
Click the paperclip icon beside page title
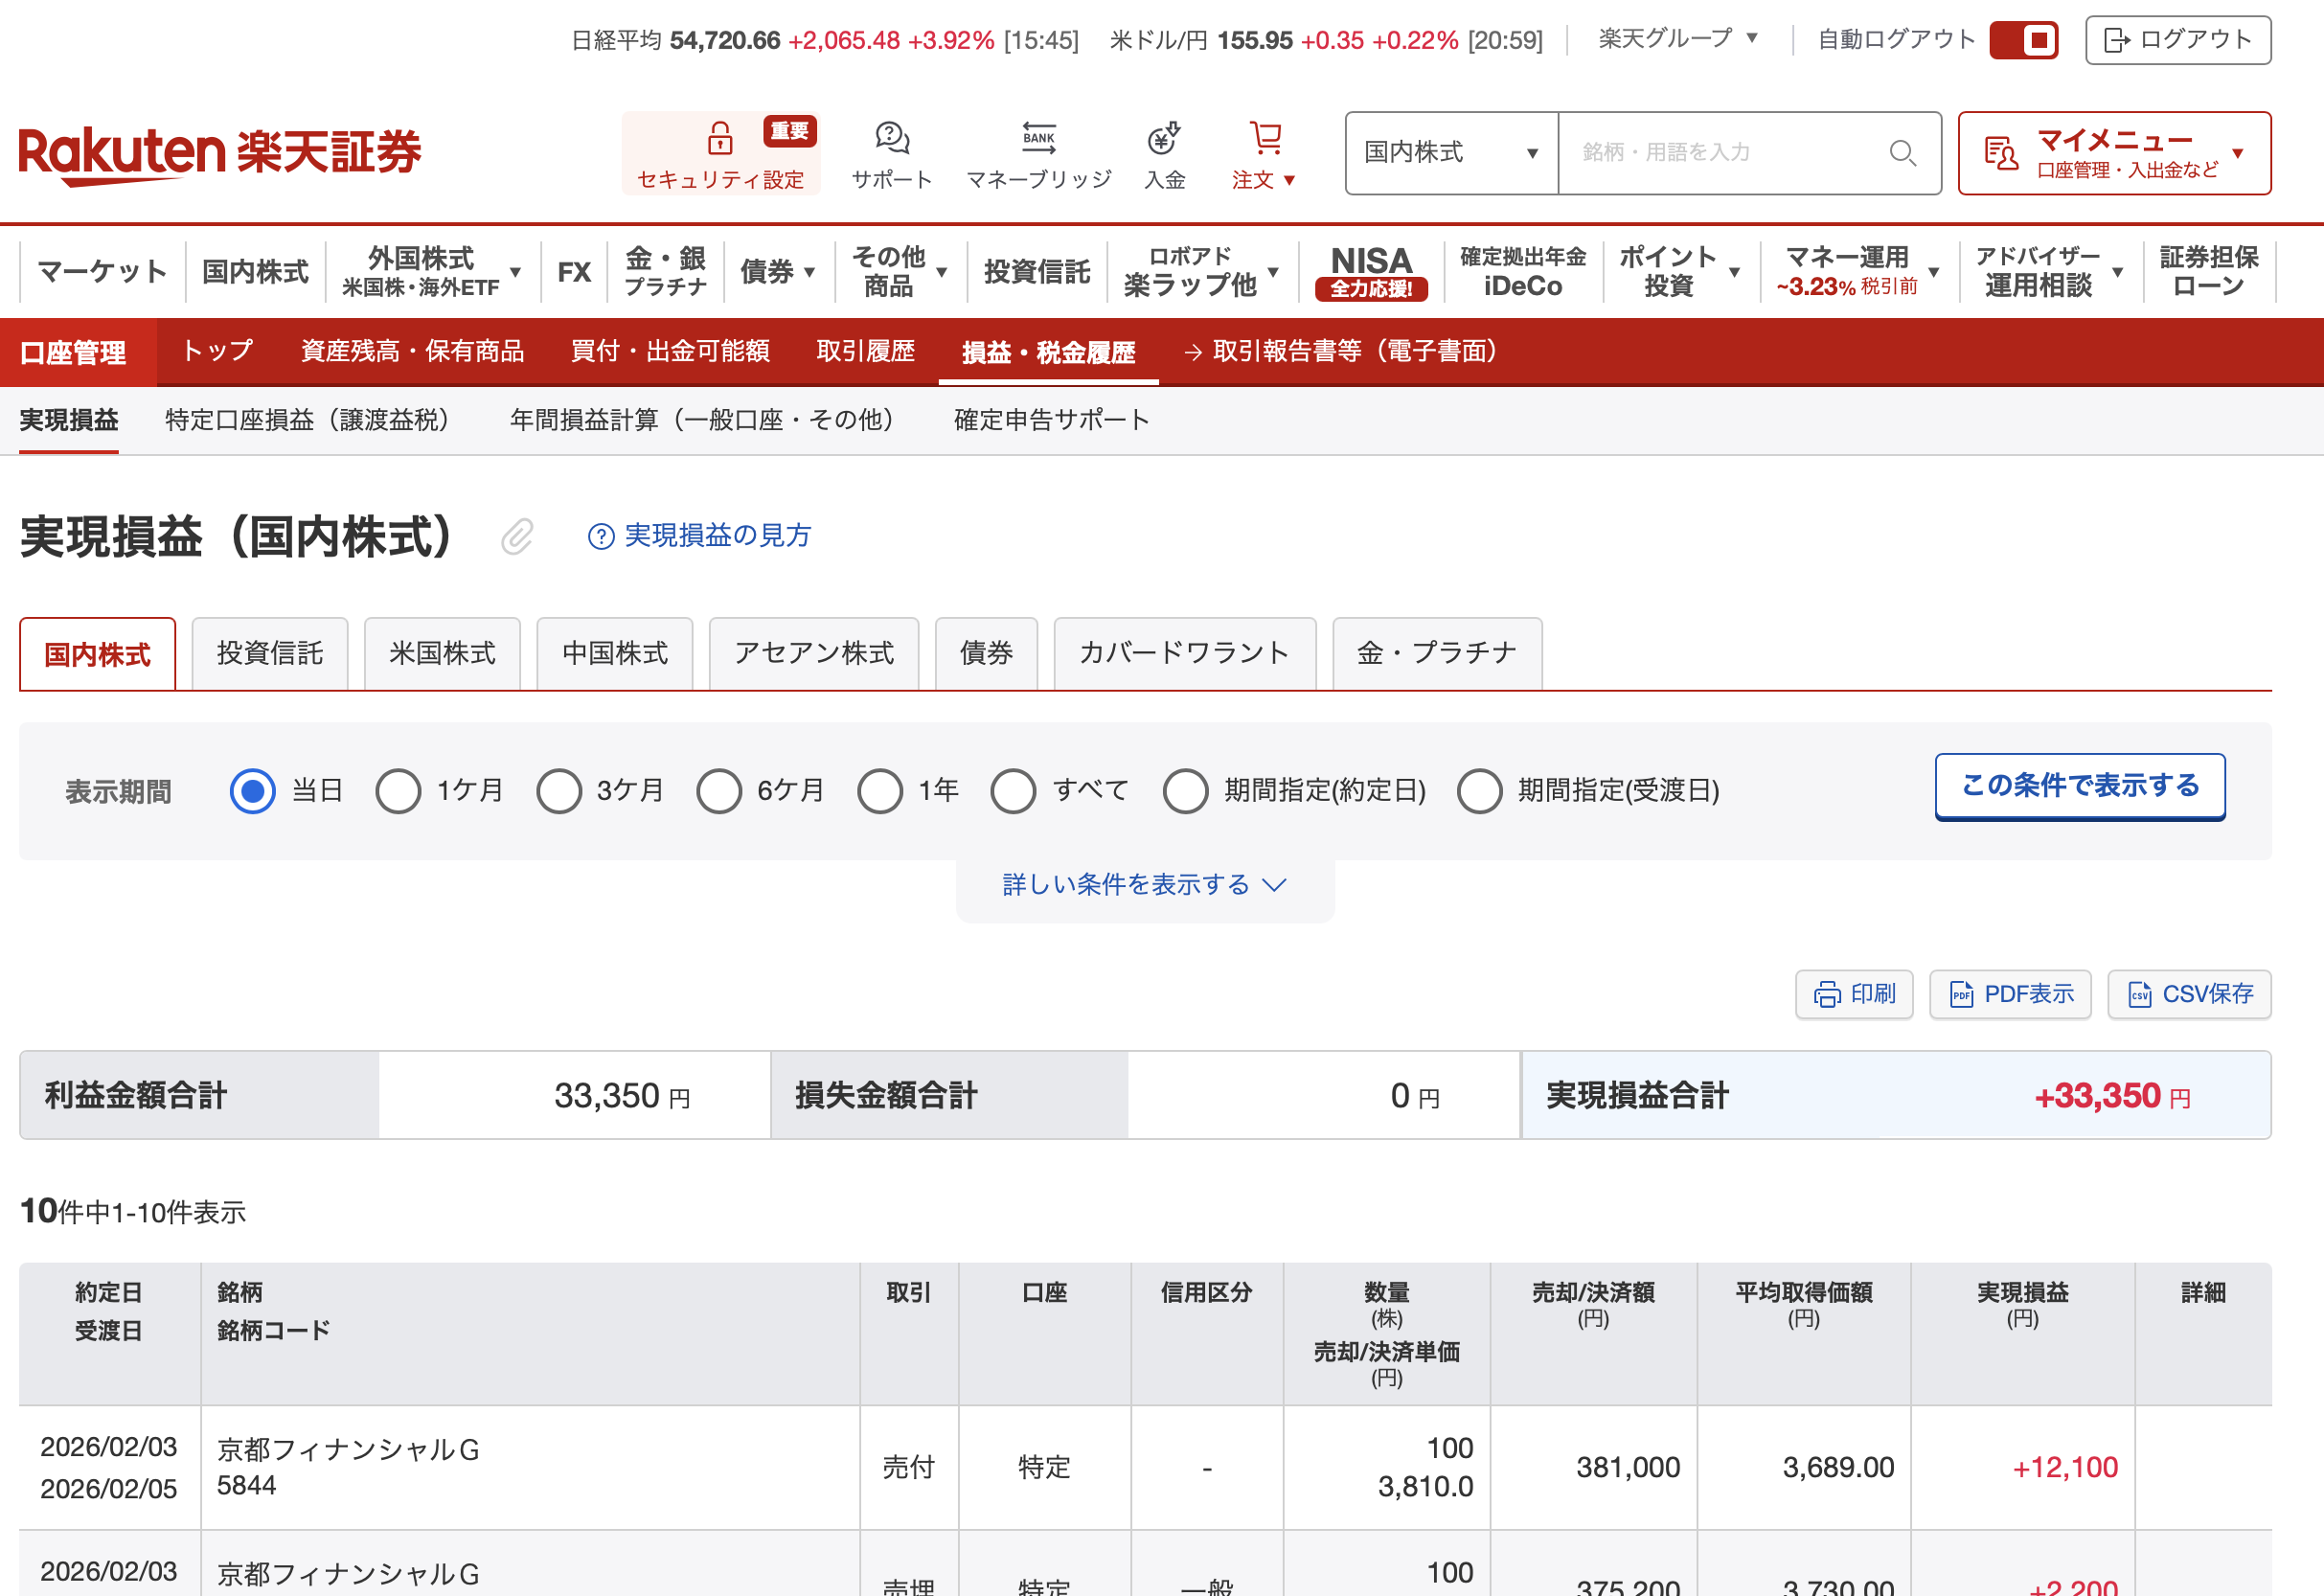pos(517,537)
